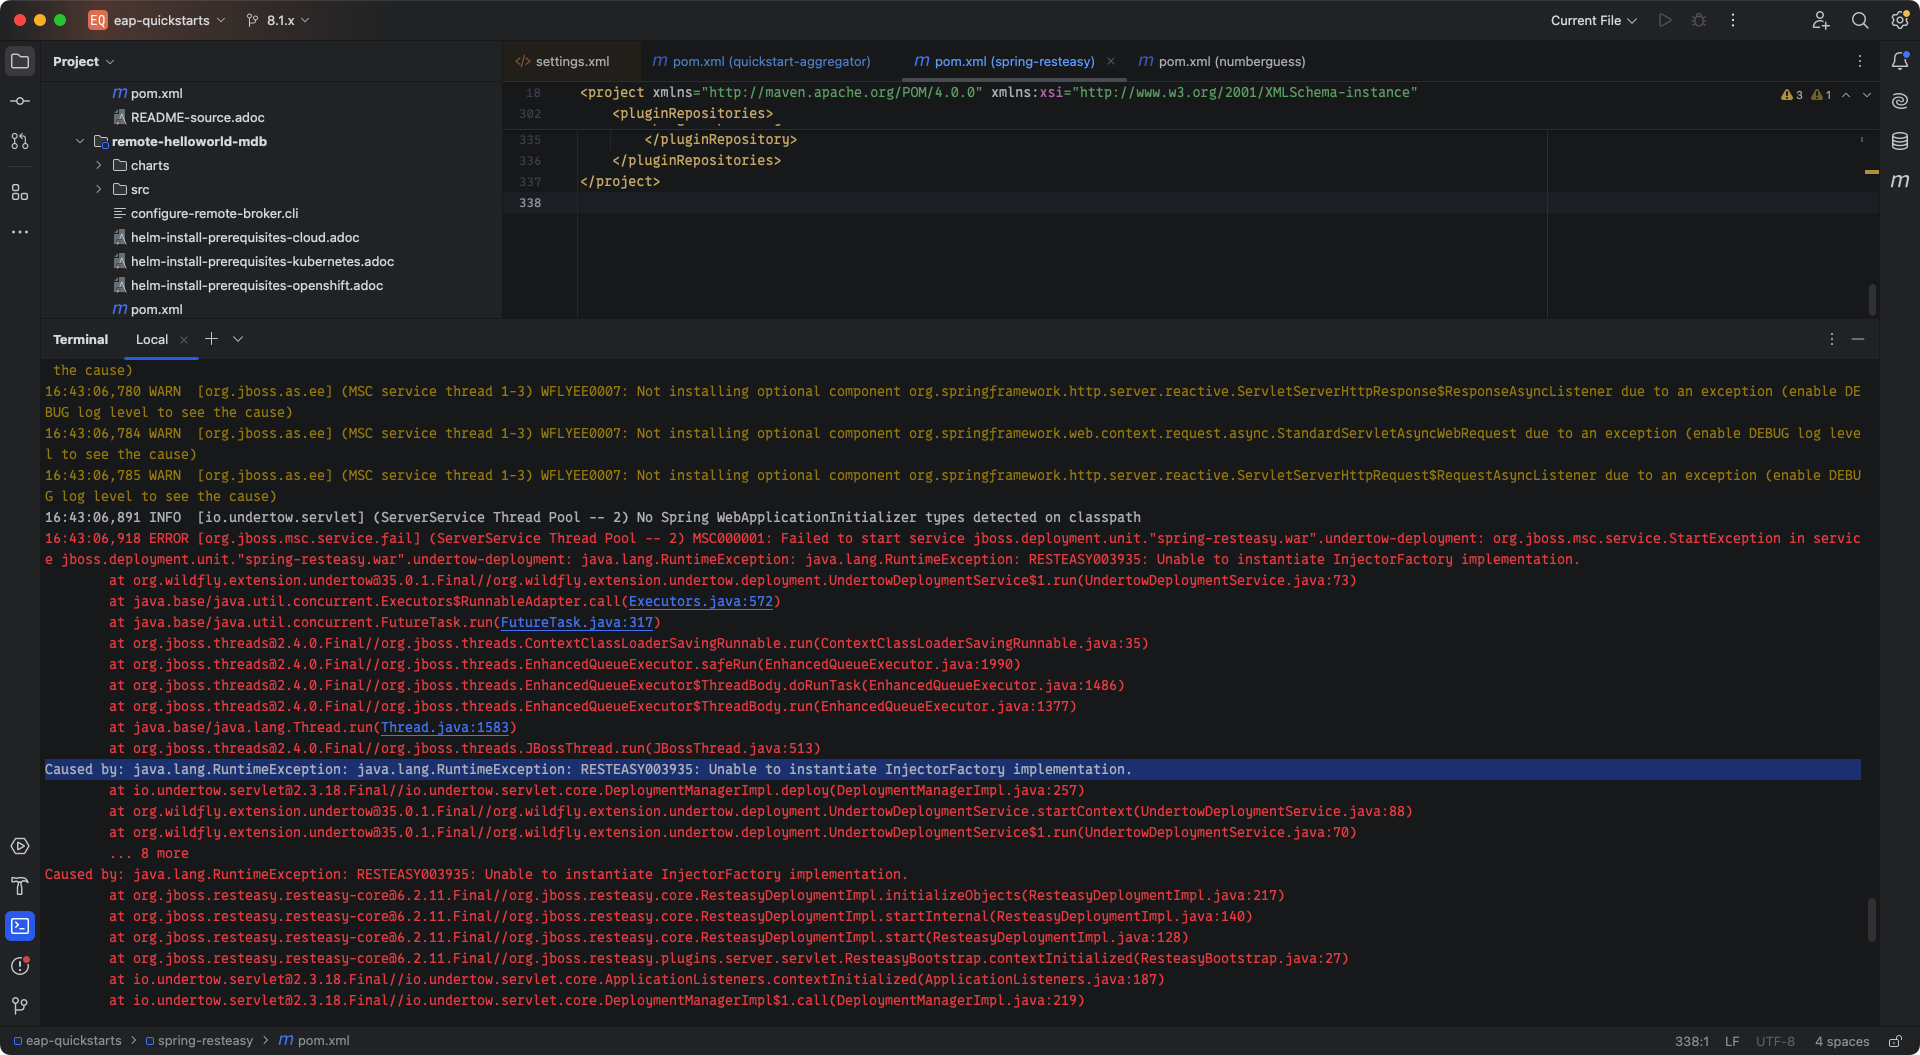Toggle the Project tool window folder icon
Viewport: 1920px width, 1055px height.
20,61
